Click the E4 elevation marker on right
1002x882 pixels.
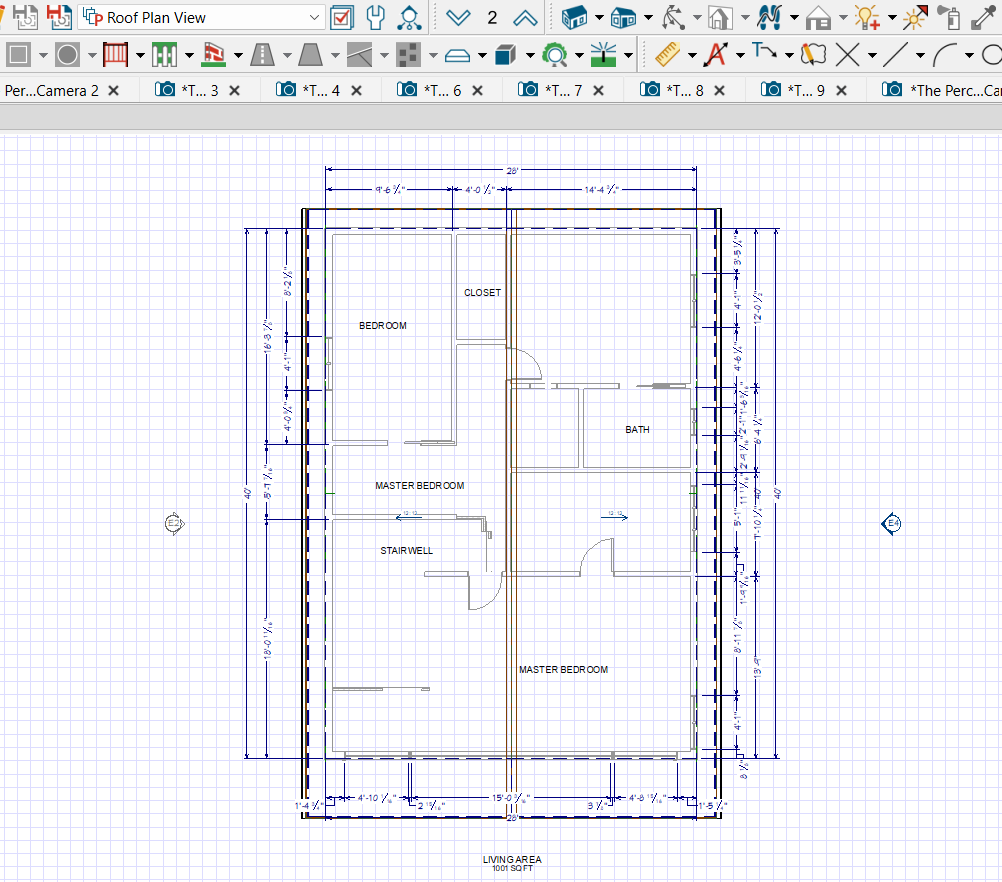coord(891,523)
